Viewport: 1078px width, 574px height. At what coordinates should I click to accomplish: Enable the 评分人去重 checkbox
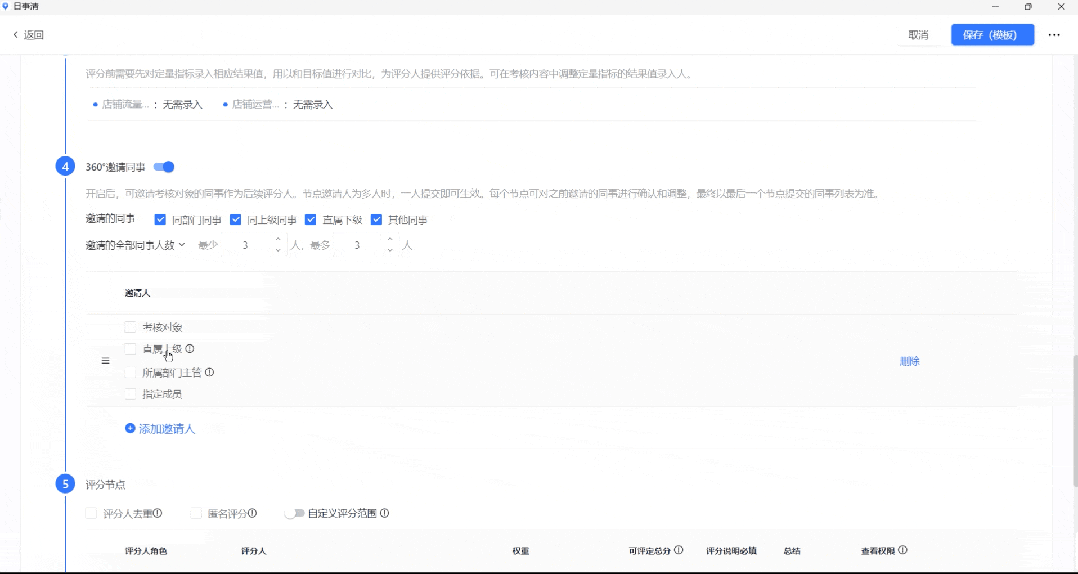click(x=91, y=513)
